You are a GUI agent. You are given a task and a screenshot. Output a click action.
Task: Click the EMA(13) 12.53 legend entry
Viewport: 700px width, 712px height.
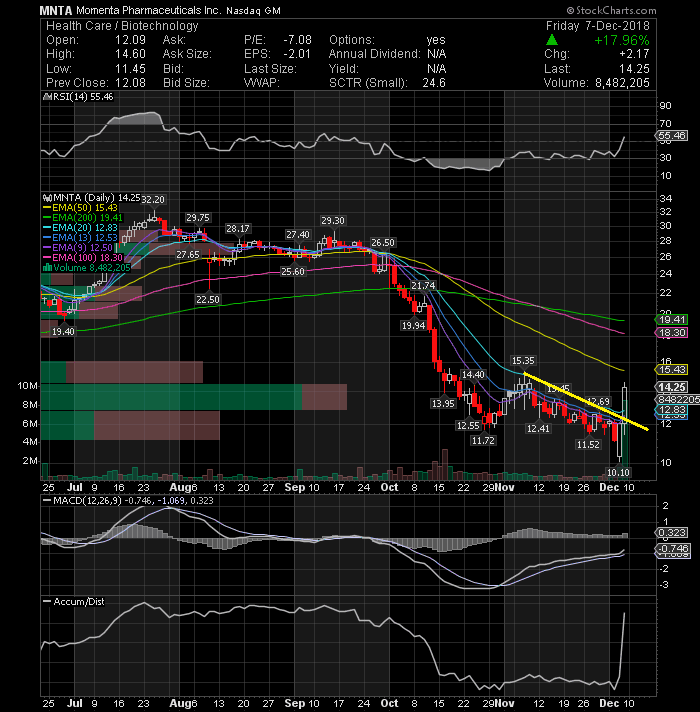(80, 237)
